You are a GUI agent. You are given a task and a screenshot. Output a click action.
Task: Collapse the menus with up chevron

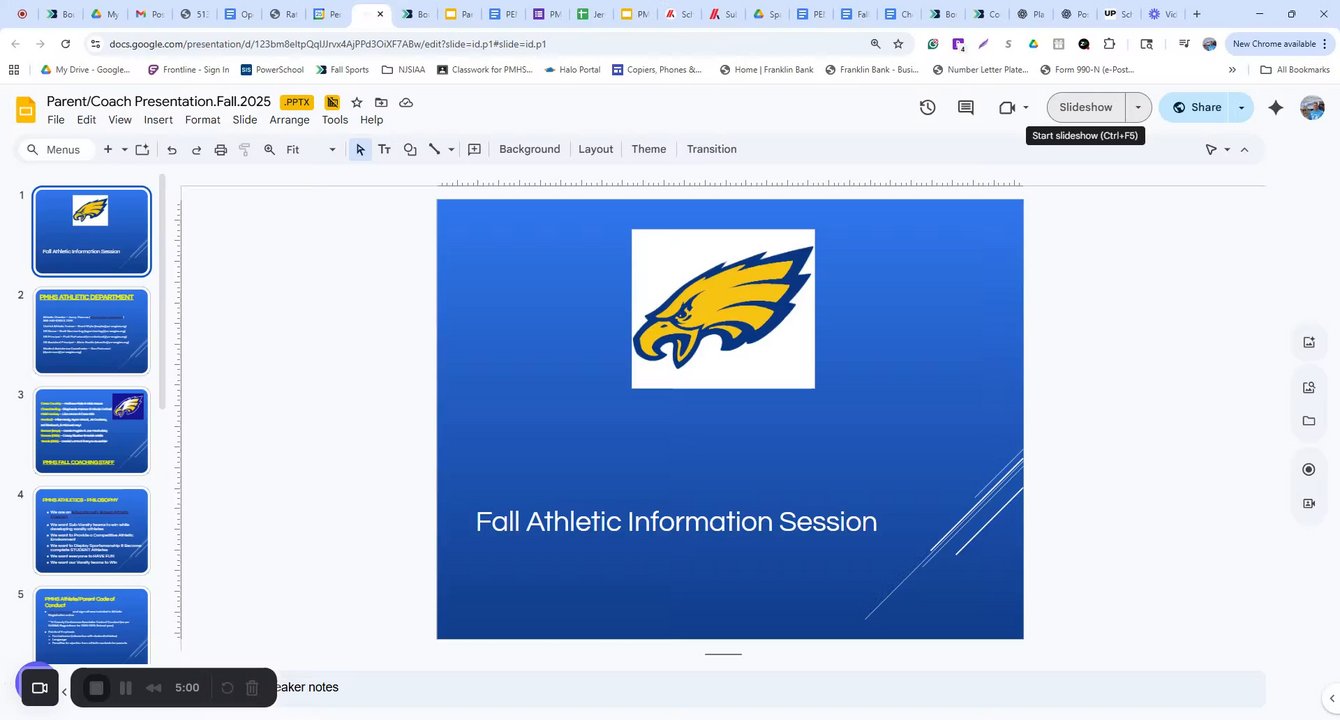[1244, 149]
